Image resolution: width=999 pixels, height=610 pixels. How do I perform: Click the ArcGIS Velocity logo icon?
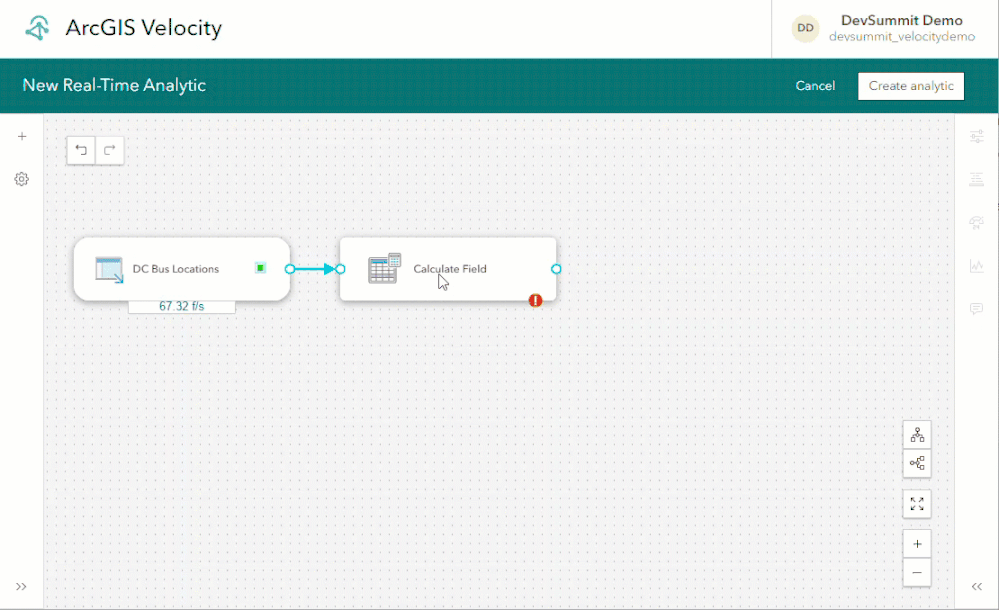click(37, 28)
